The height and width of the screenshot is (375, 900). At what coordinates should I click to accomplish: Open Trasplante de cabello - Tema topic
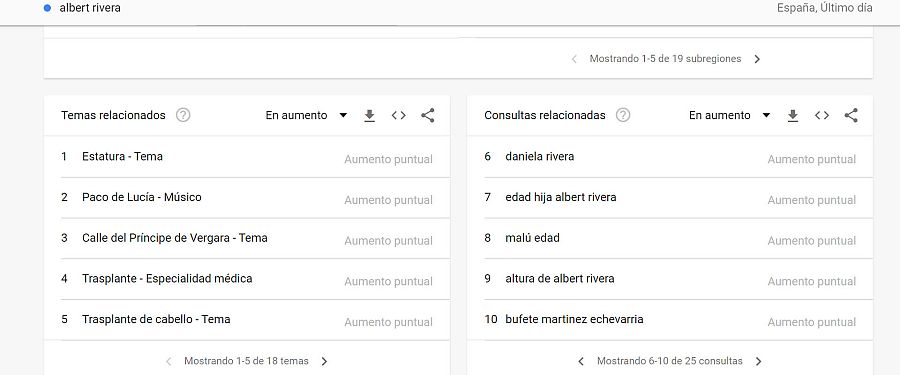pyautogui.click(x=156, y=319)
